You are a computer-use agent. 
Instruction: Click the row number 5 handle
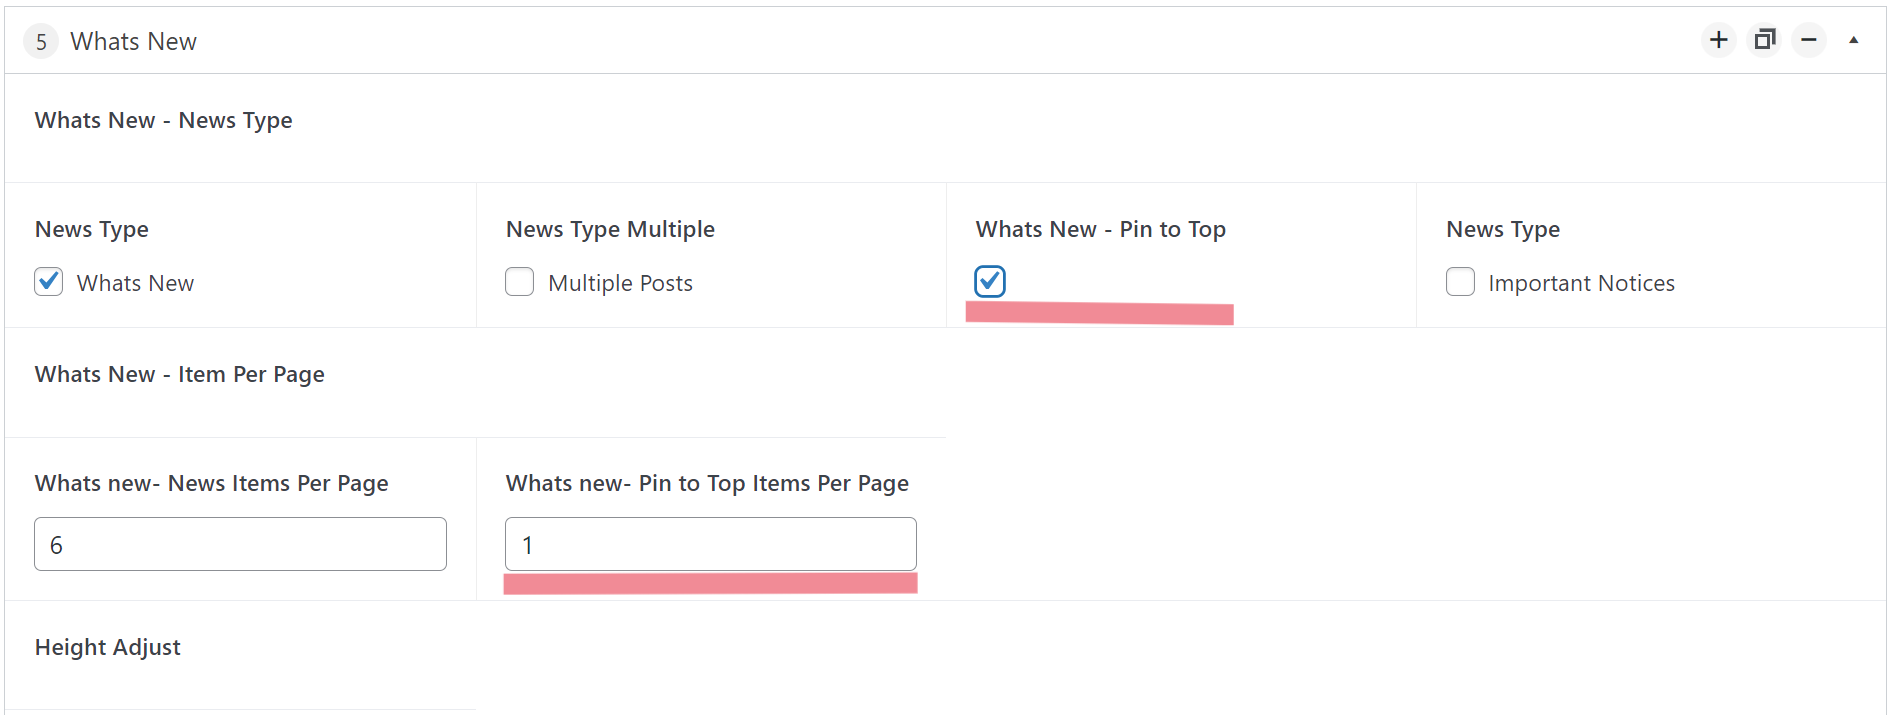point(41,41)
